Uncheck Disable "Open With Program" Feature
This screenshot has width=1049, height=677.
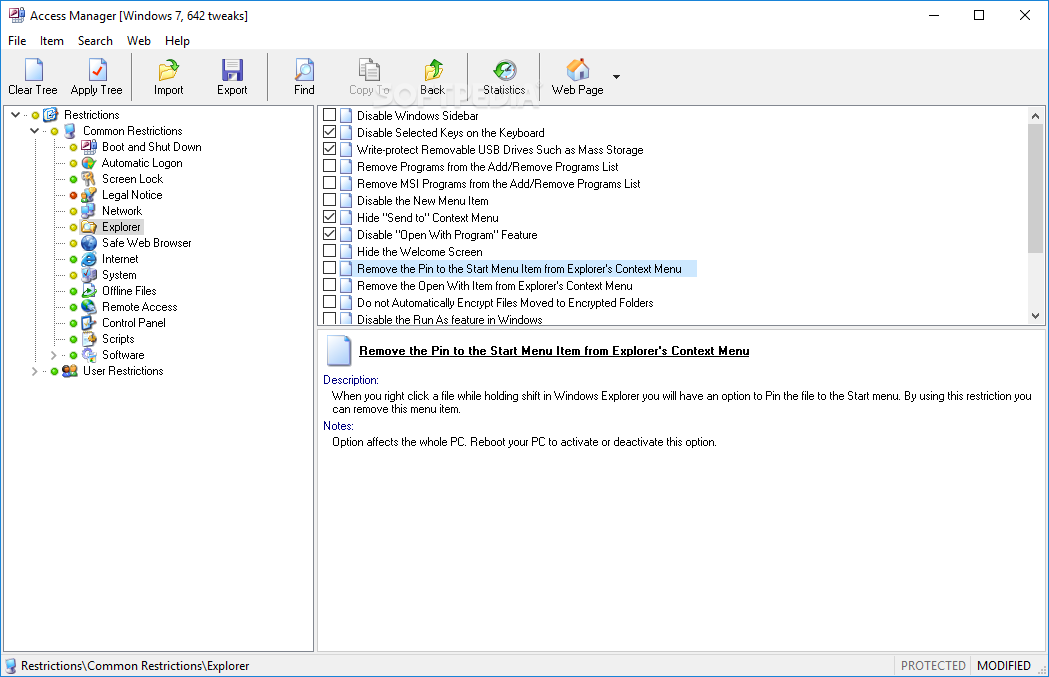[329, 233]
